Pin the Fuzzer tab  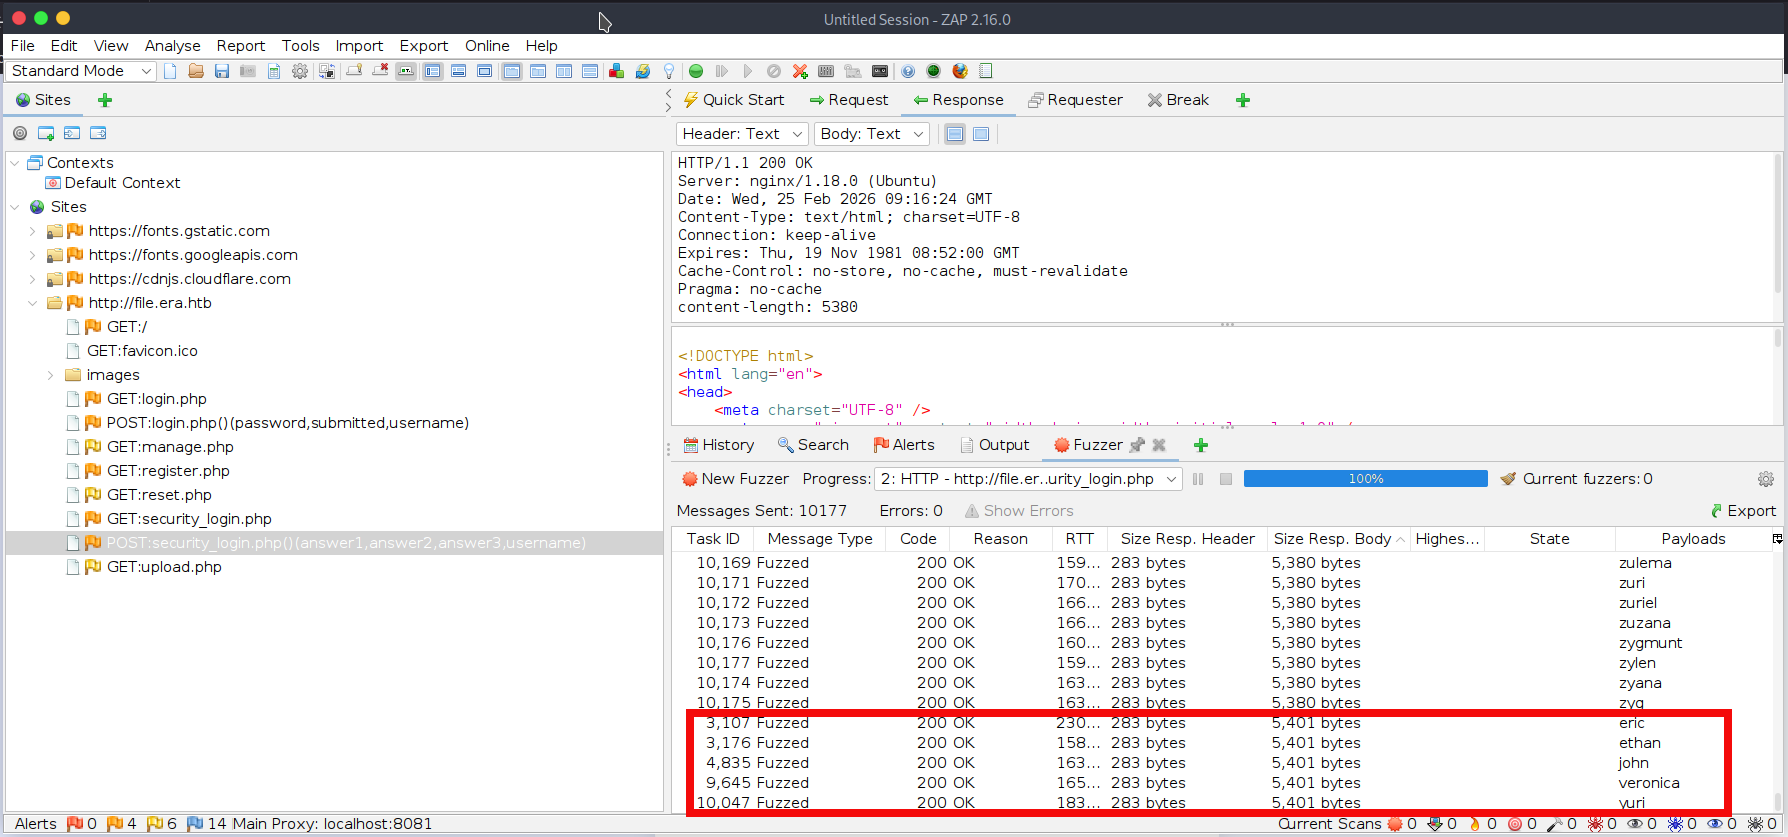1137,445
